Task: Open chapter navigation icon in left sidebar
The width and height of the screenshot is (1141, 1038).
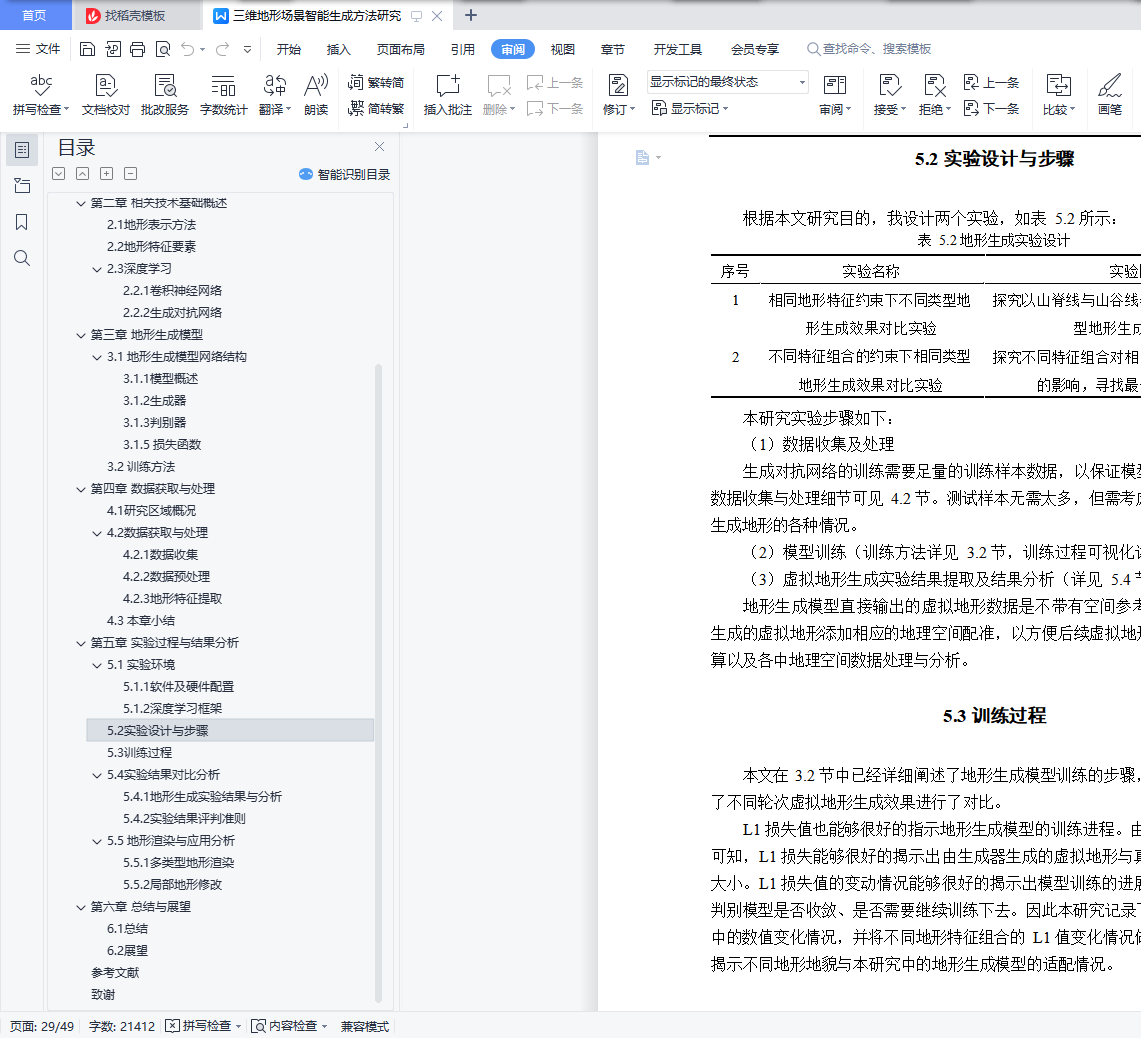Action: 22,186
